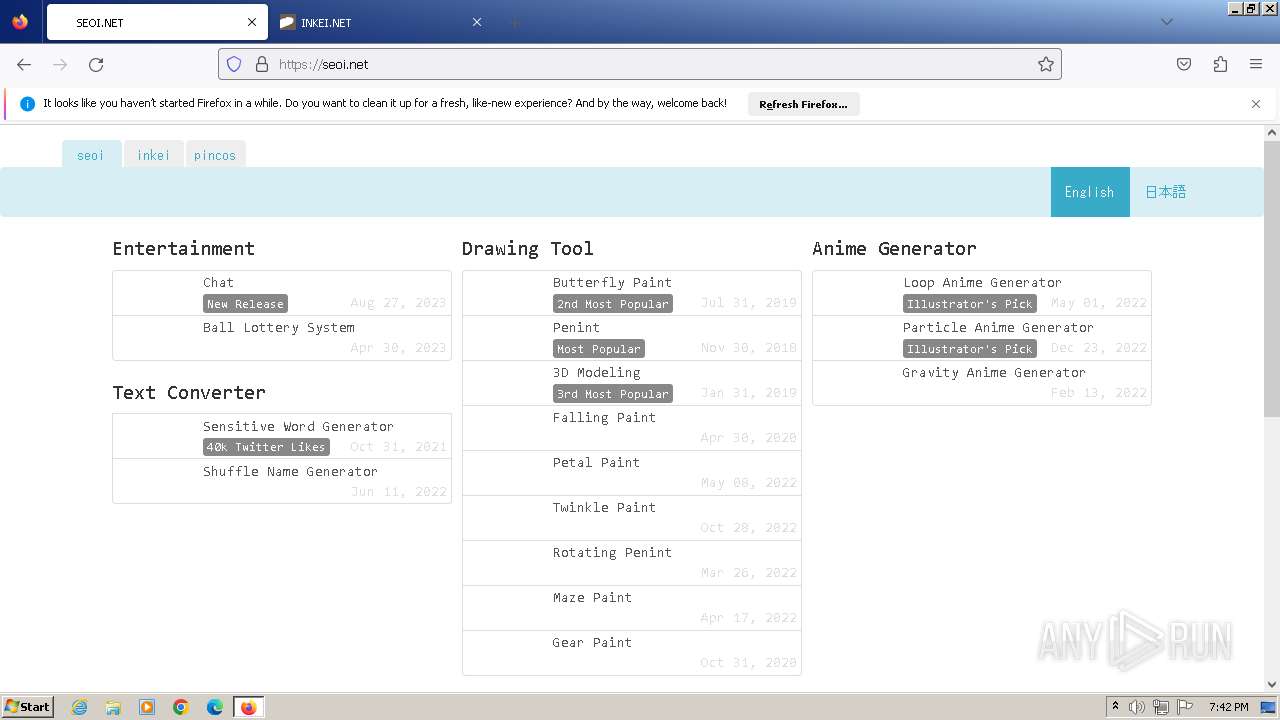
Task: Focus the URL address bar
Action: 640,64
